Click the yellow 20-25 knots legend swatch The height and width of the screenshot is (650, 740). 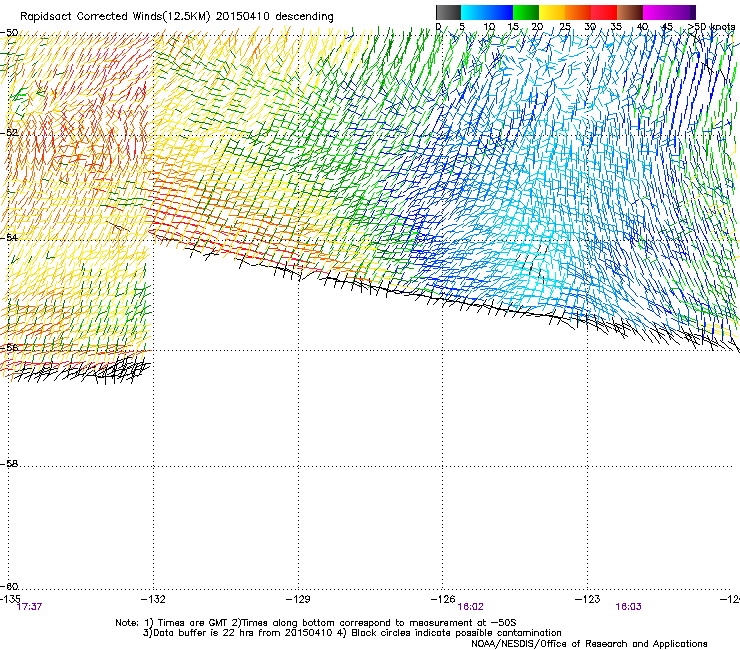tap(552, 12)
